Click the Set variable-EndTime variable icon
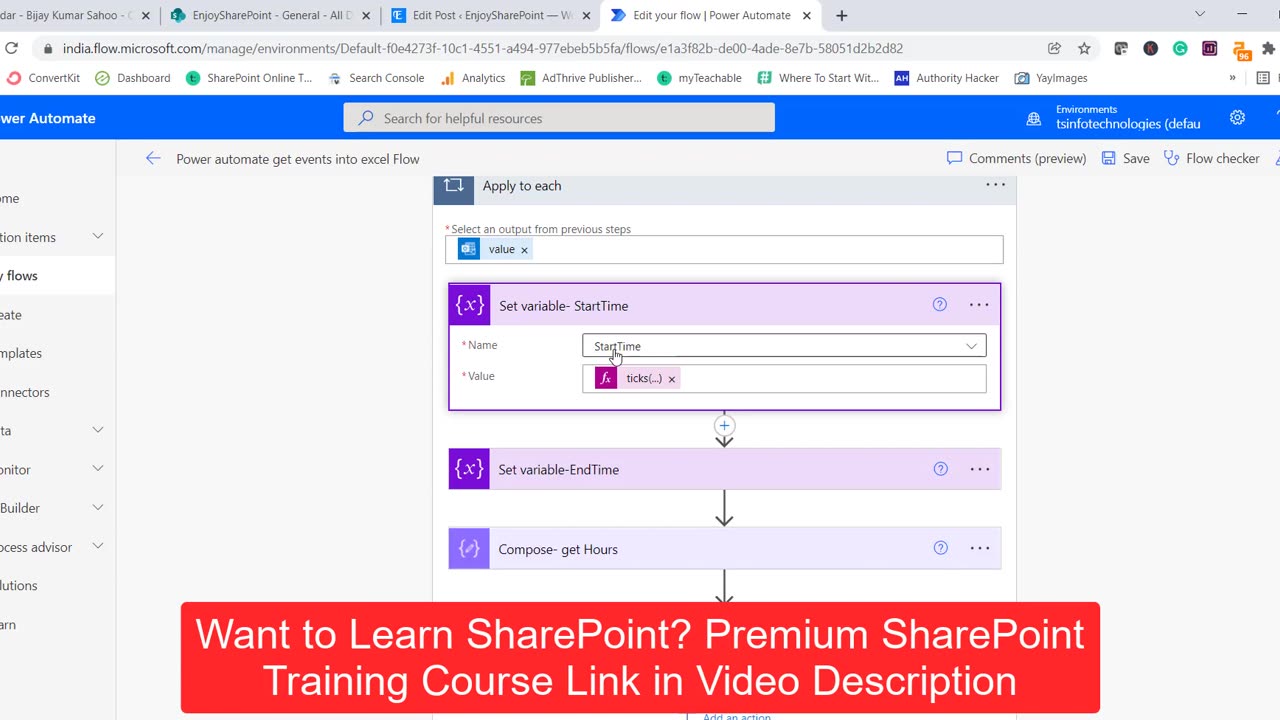The height and width of the screenshot is (720, 1280). click(469, 469)
